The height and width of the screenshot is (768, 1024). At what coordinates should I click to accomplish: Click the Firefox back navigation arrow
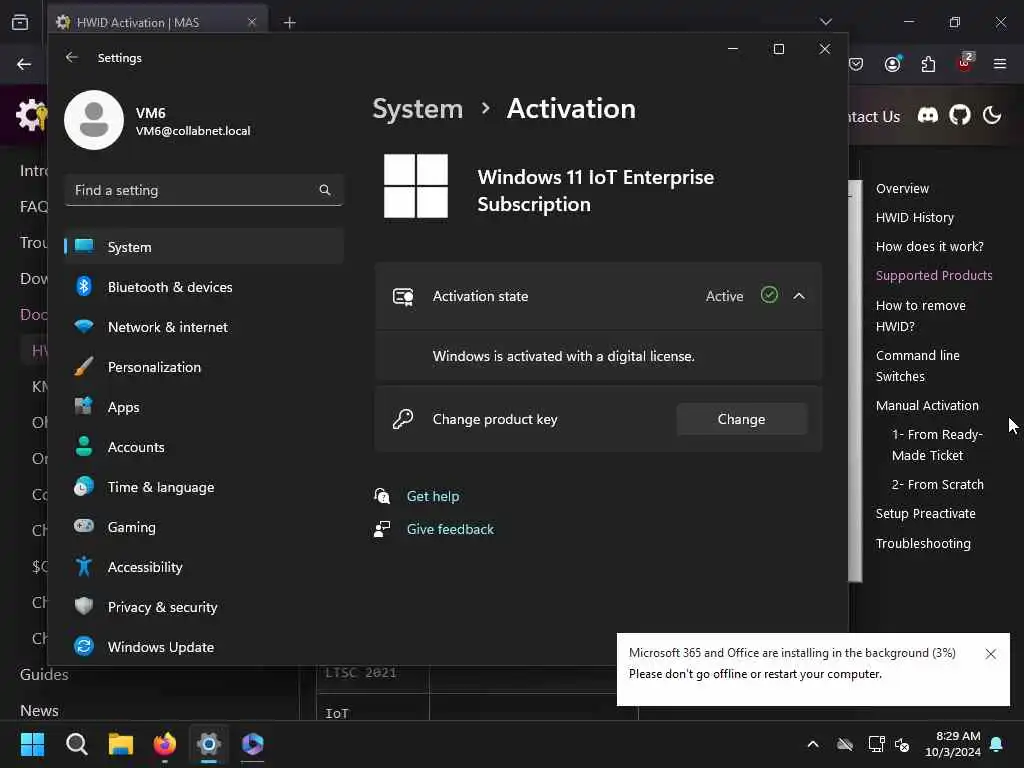(24, 64)
